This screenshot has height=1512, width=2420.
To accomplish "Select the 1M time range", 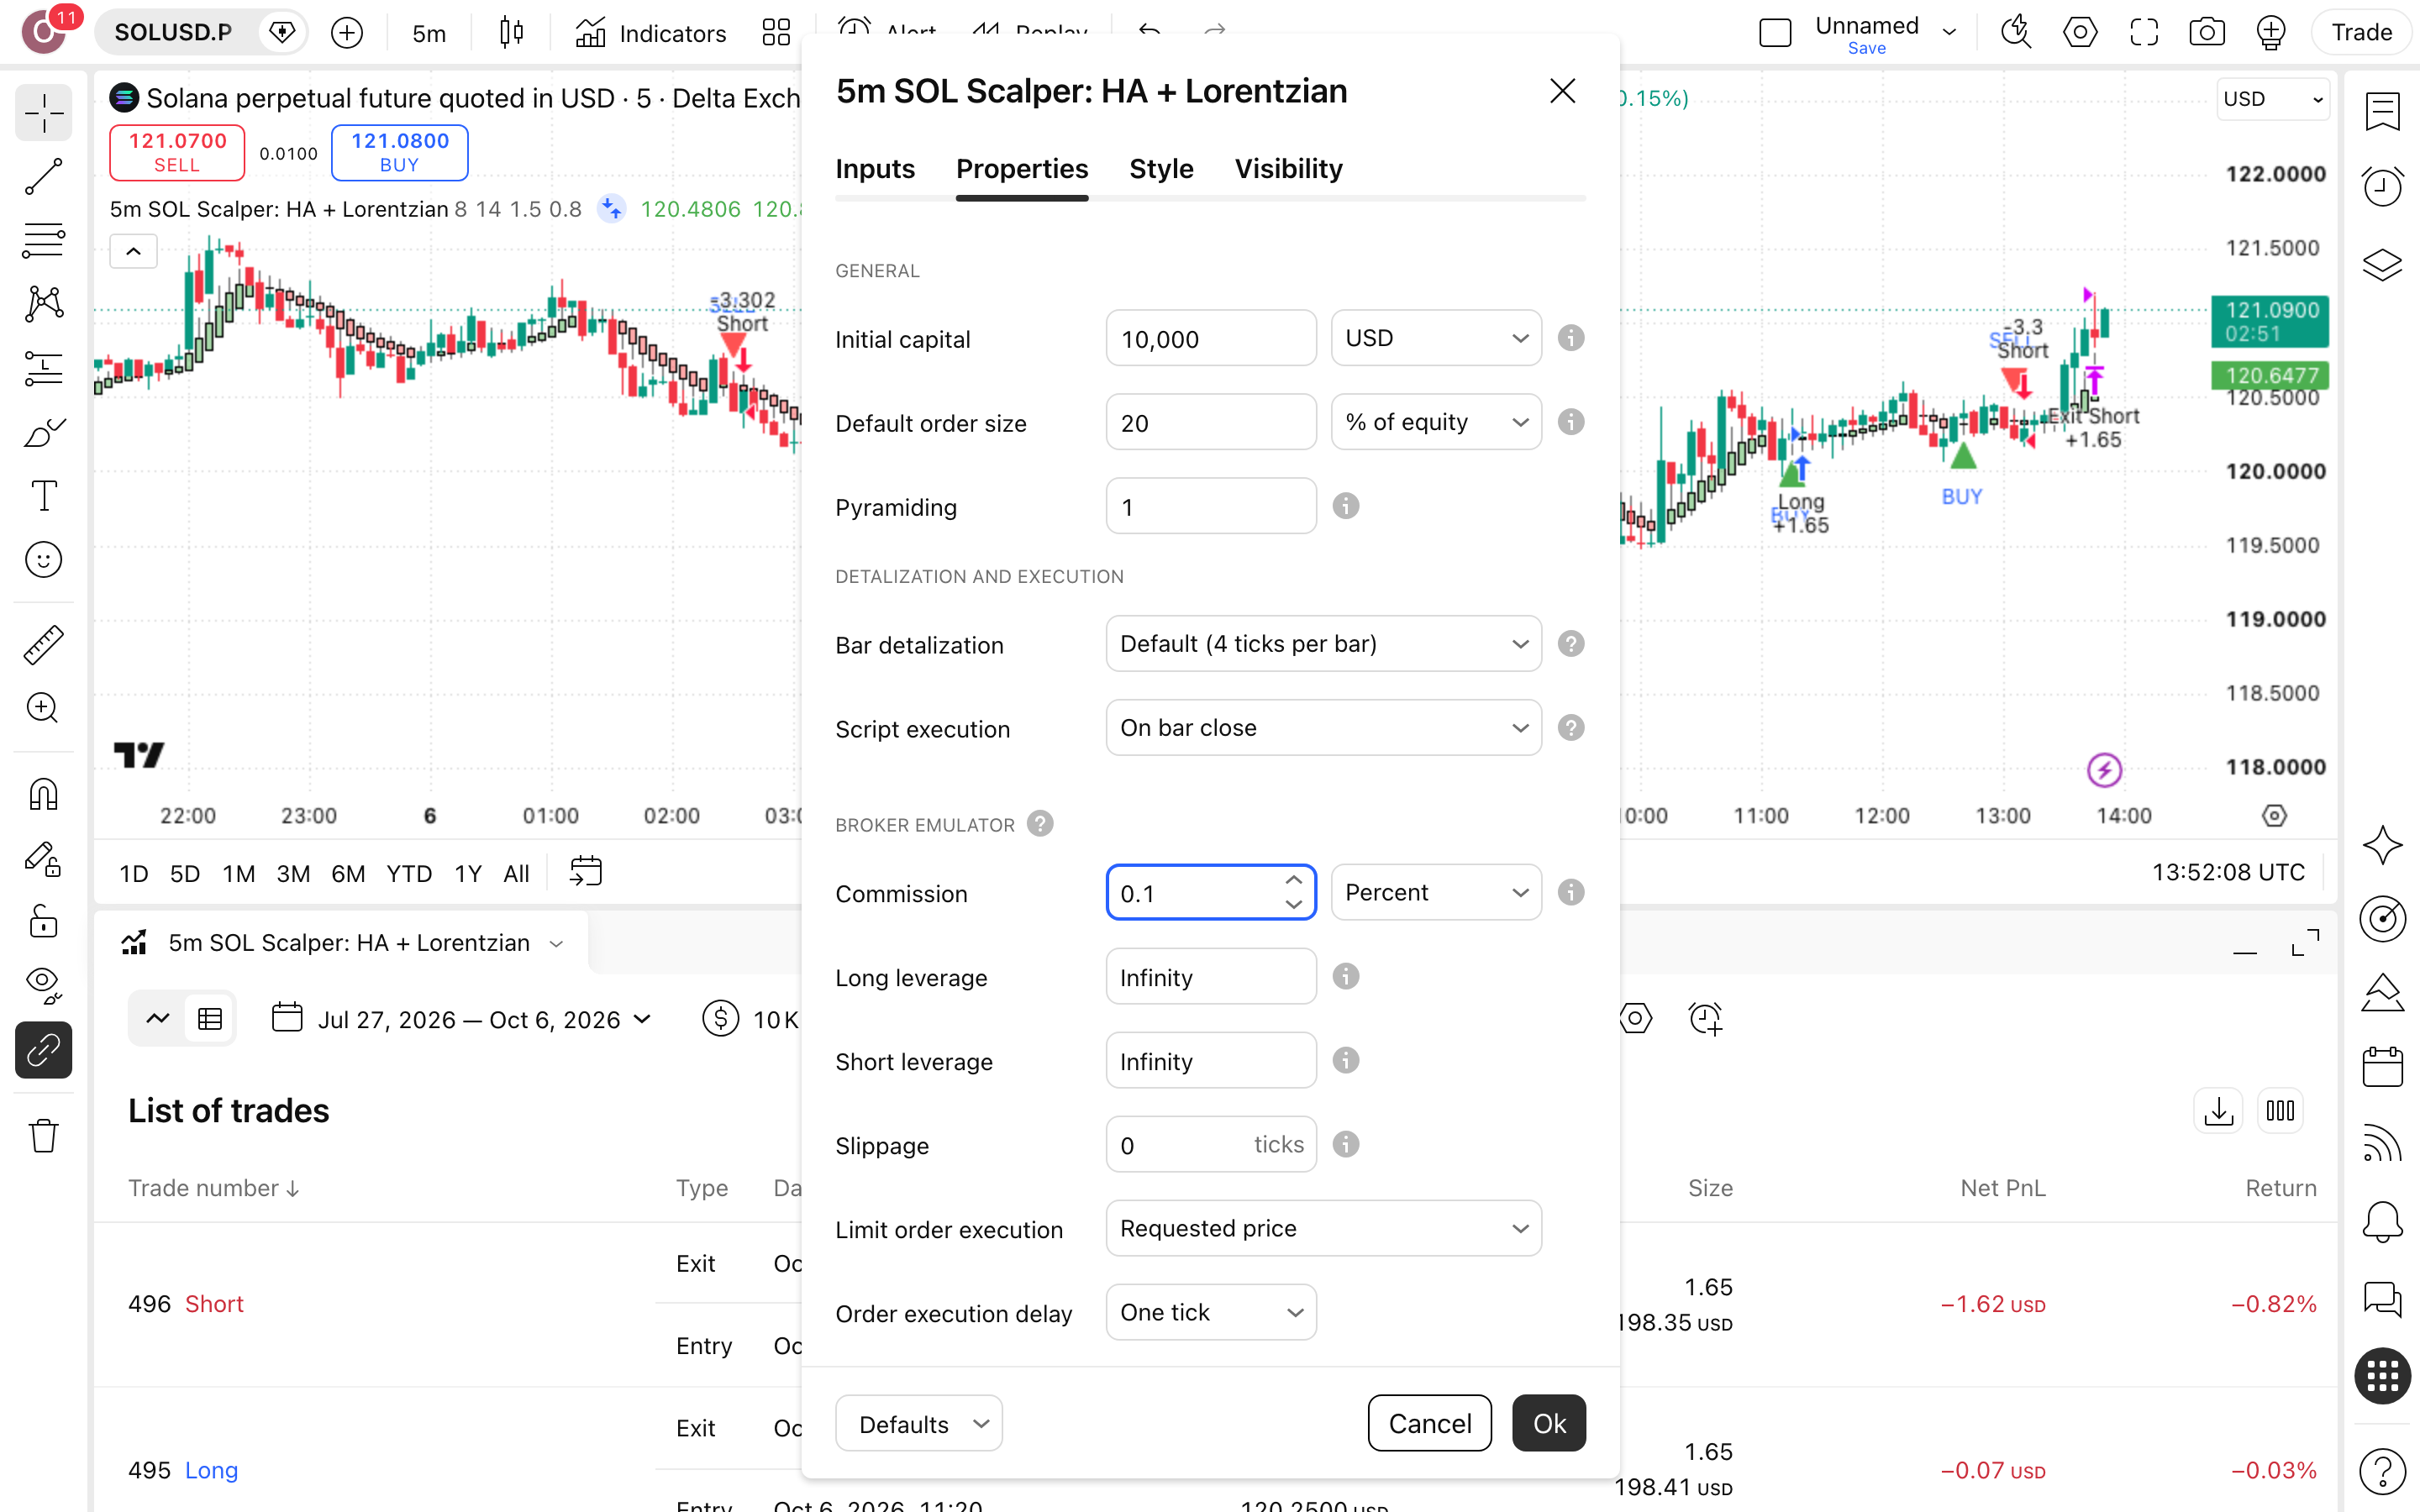I will [x=238, y=874].
